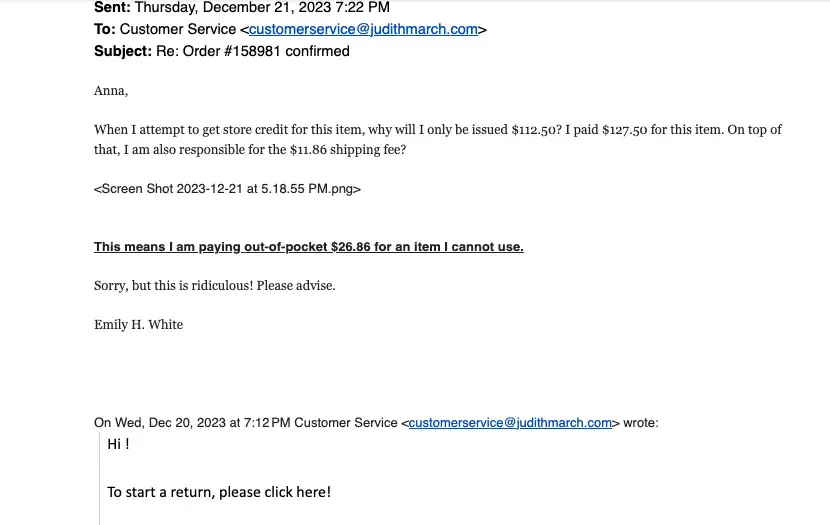Click the signature 'Emily H. White'
The image size is (830, 525).
(138, 325)
